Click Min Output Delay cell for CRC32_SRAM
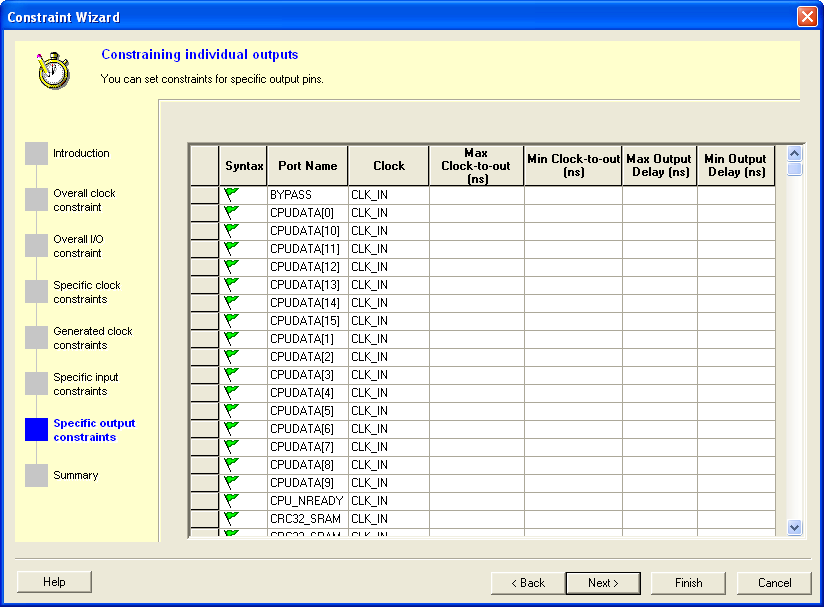 point(736,519)
